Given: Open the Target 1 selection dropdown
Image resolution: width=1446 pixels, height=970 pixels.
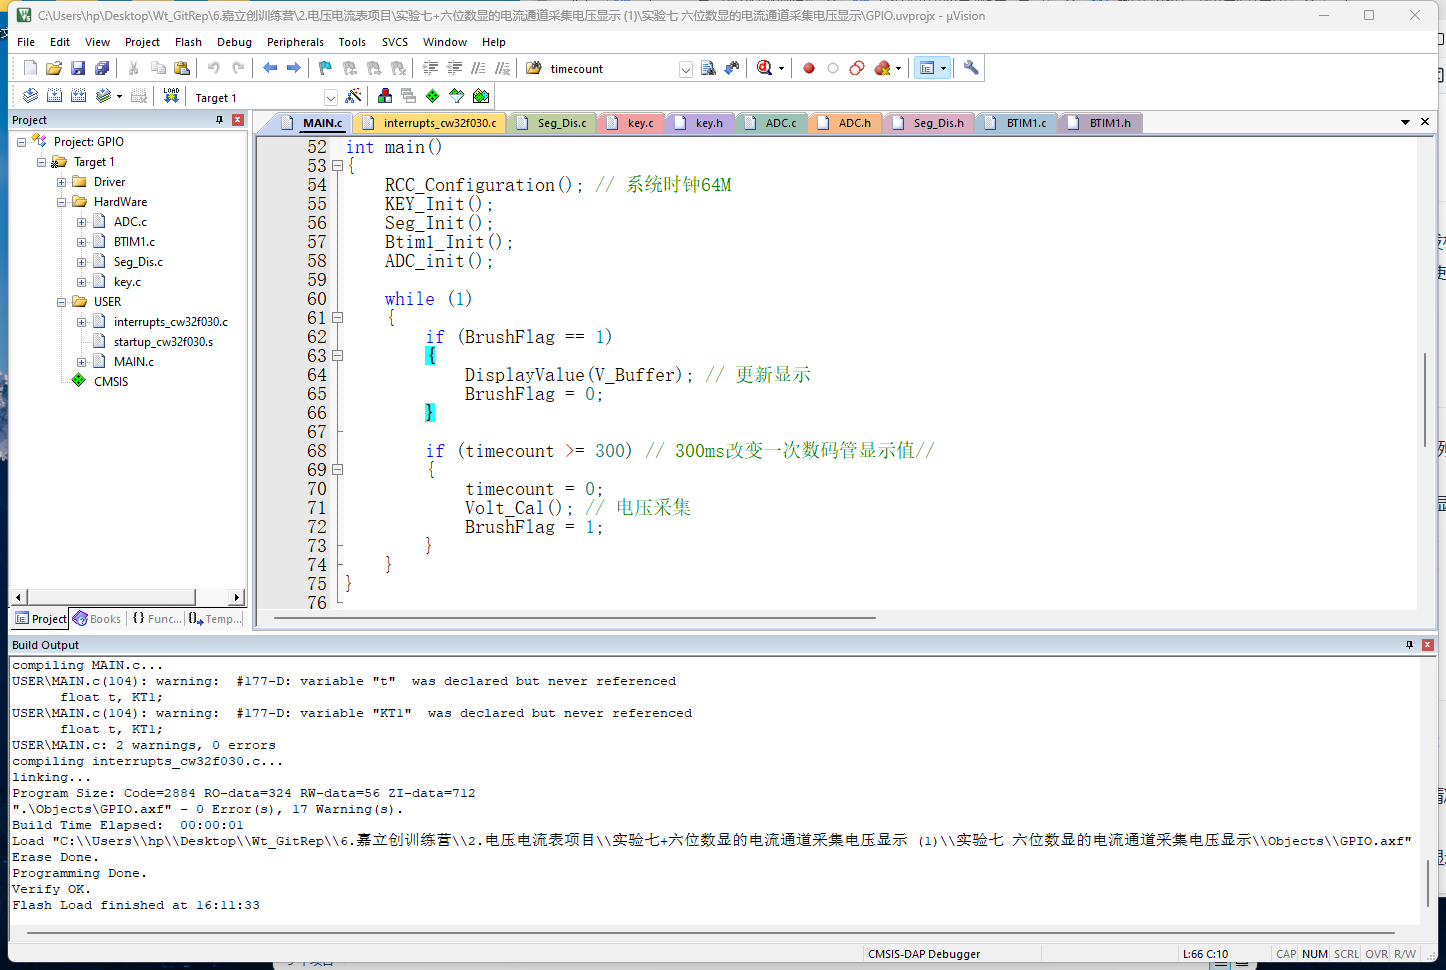Looking at the screenshot, I should [x=330, y=97].
